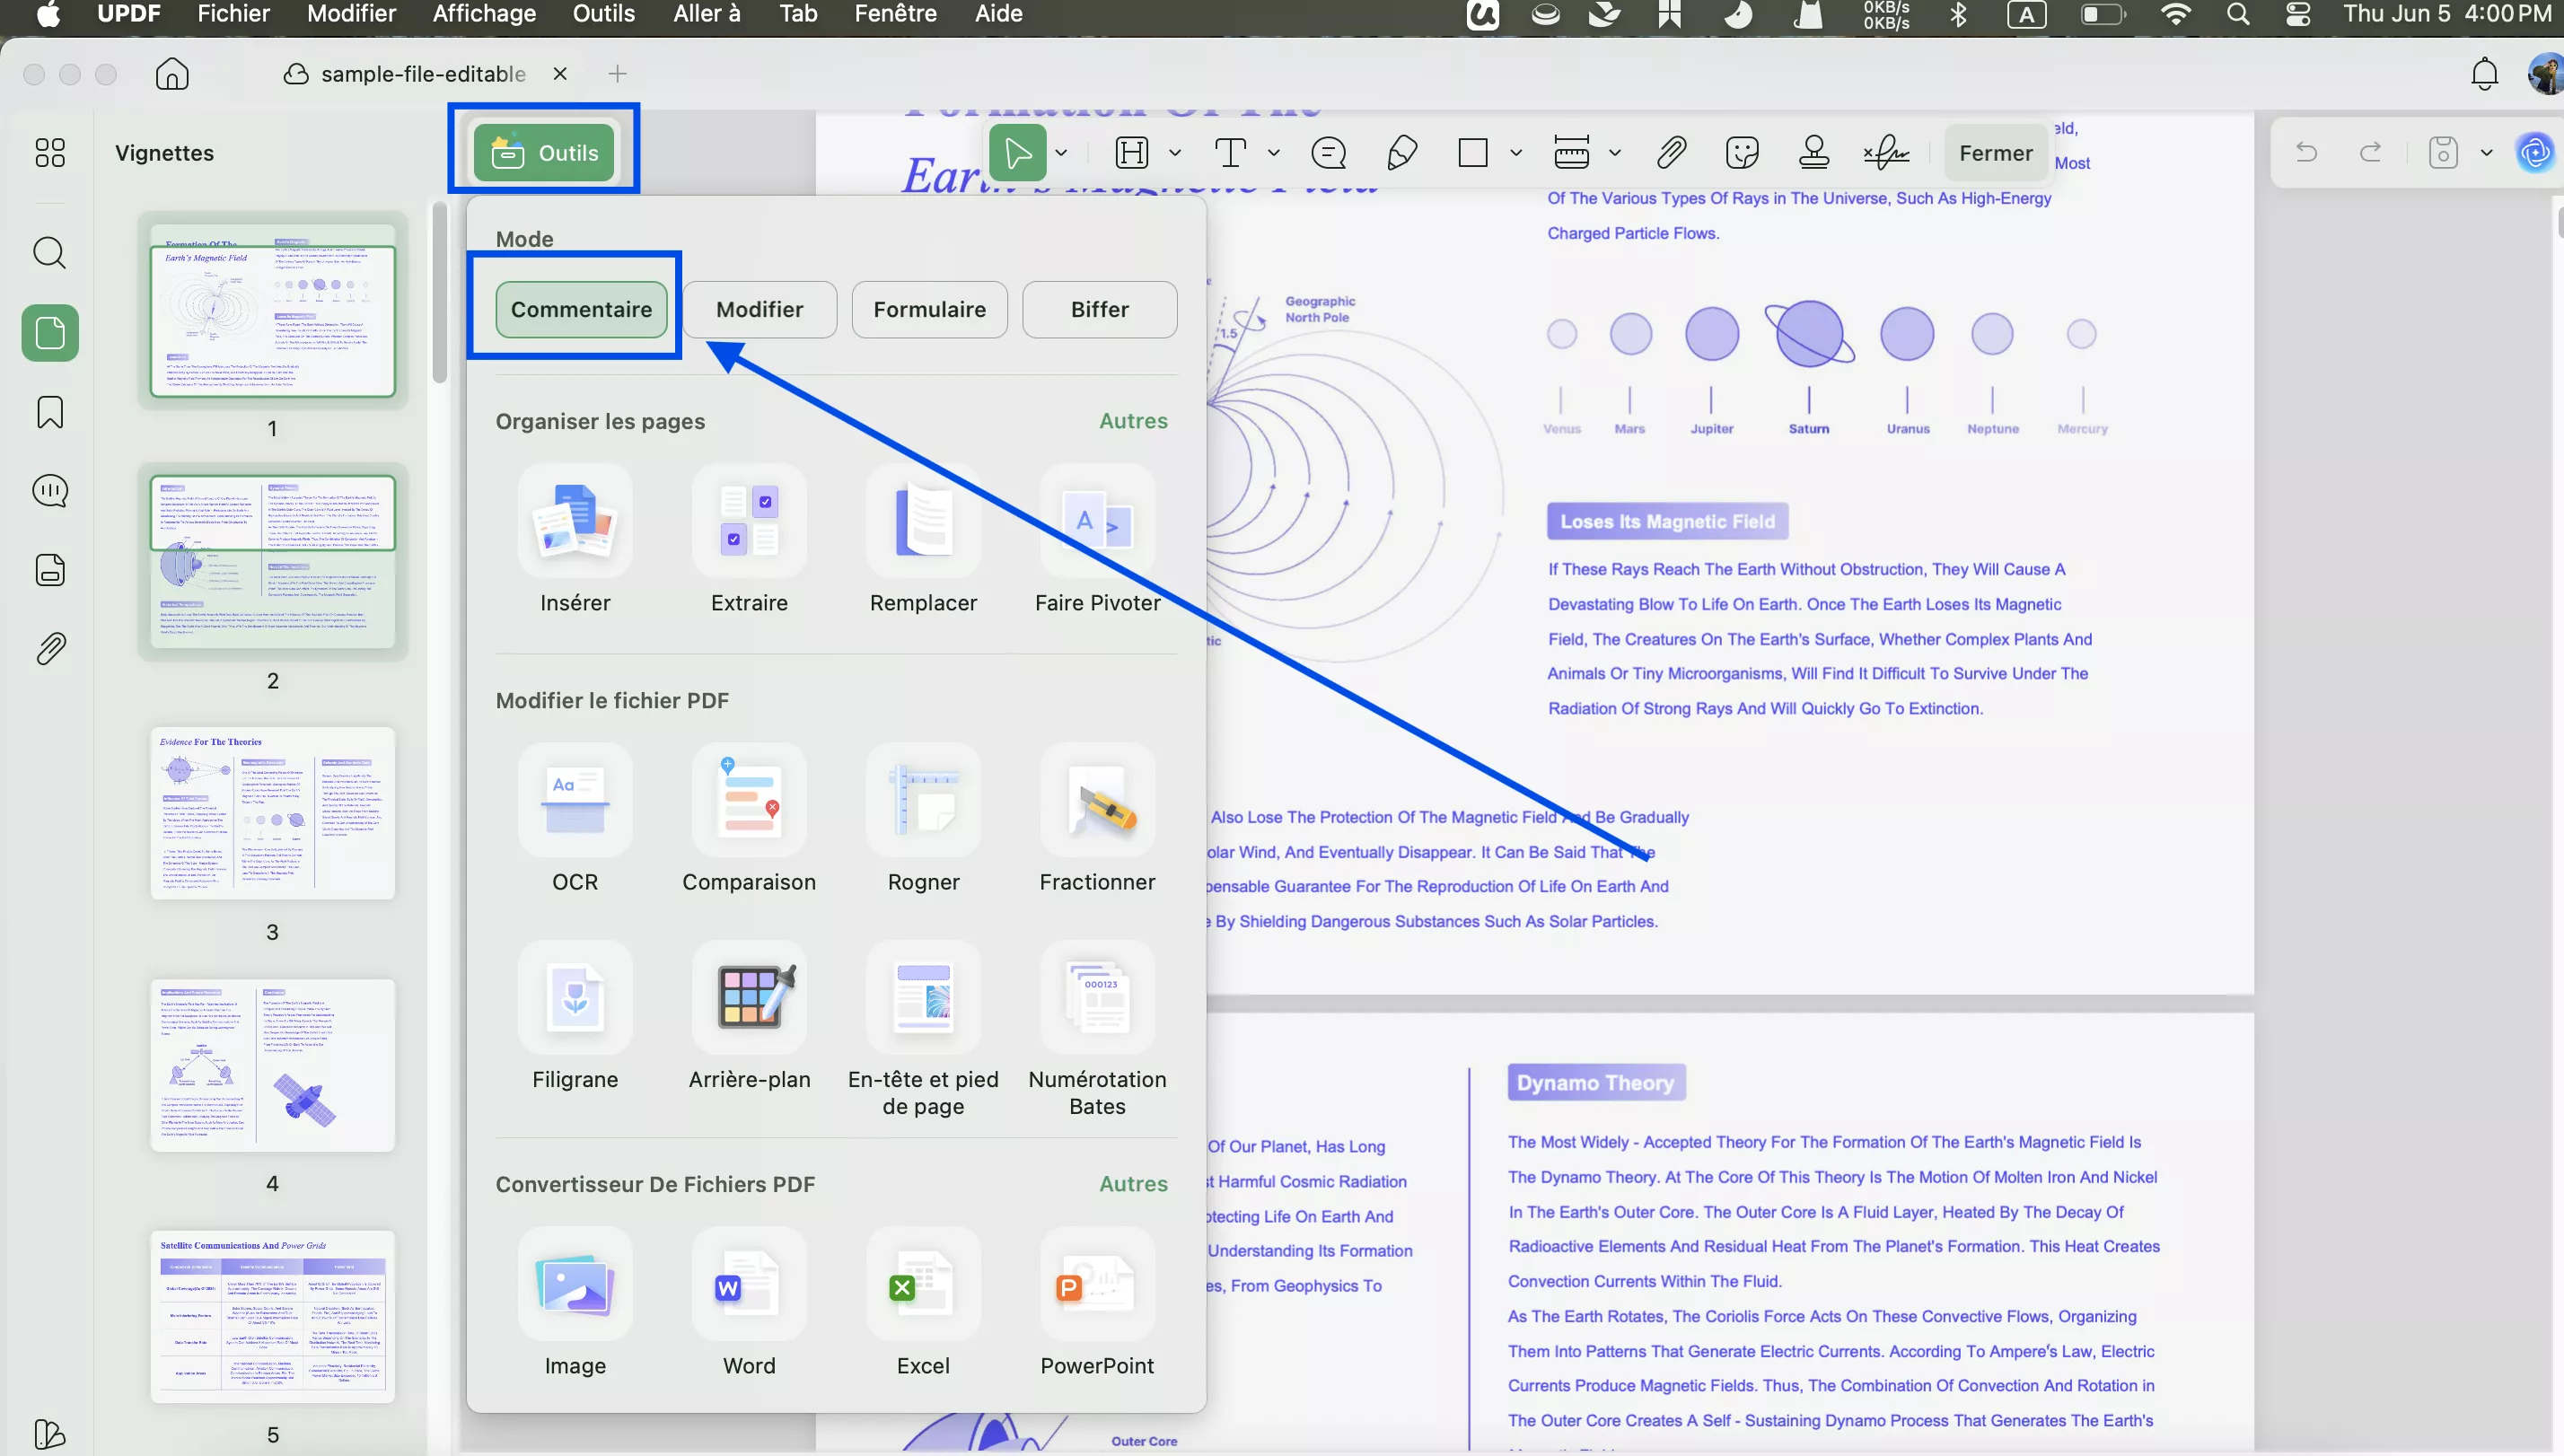Select the Rogner crop tool

pyautogui.click(x=923, y=801)
